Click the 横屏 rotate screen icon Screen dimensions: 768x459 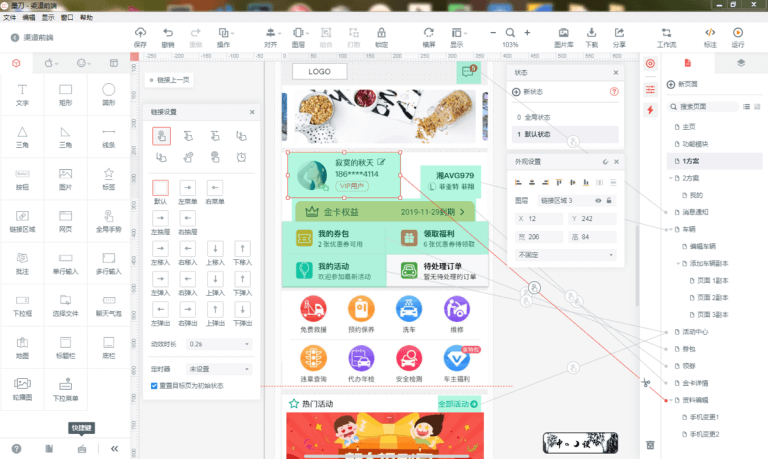(429, 33)
